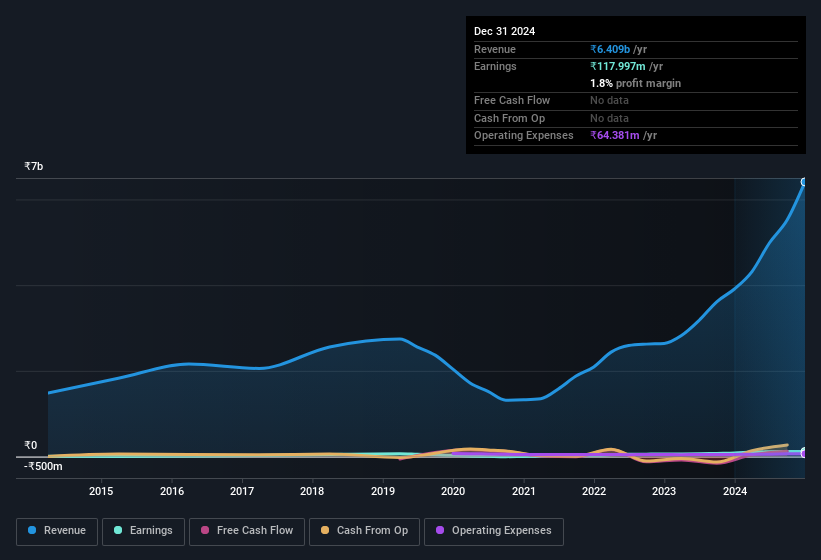
Task: Click the ₹7b y-axis label
Action: (x=34, y=166)
